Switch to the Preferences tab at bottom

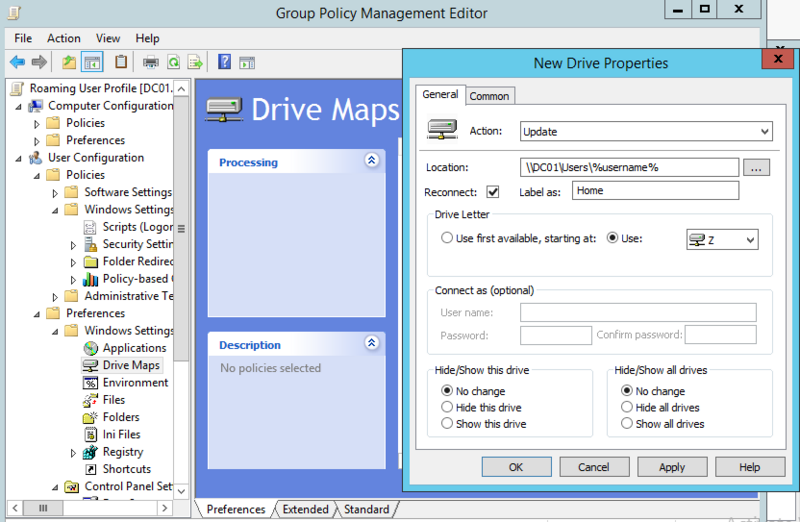(236, 509)
